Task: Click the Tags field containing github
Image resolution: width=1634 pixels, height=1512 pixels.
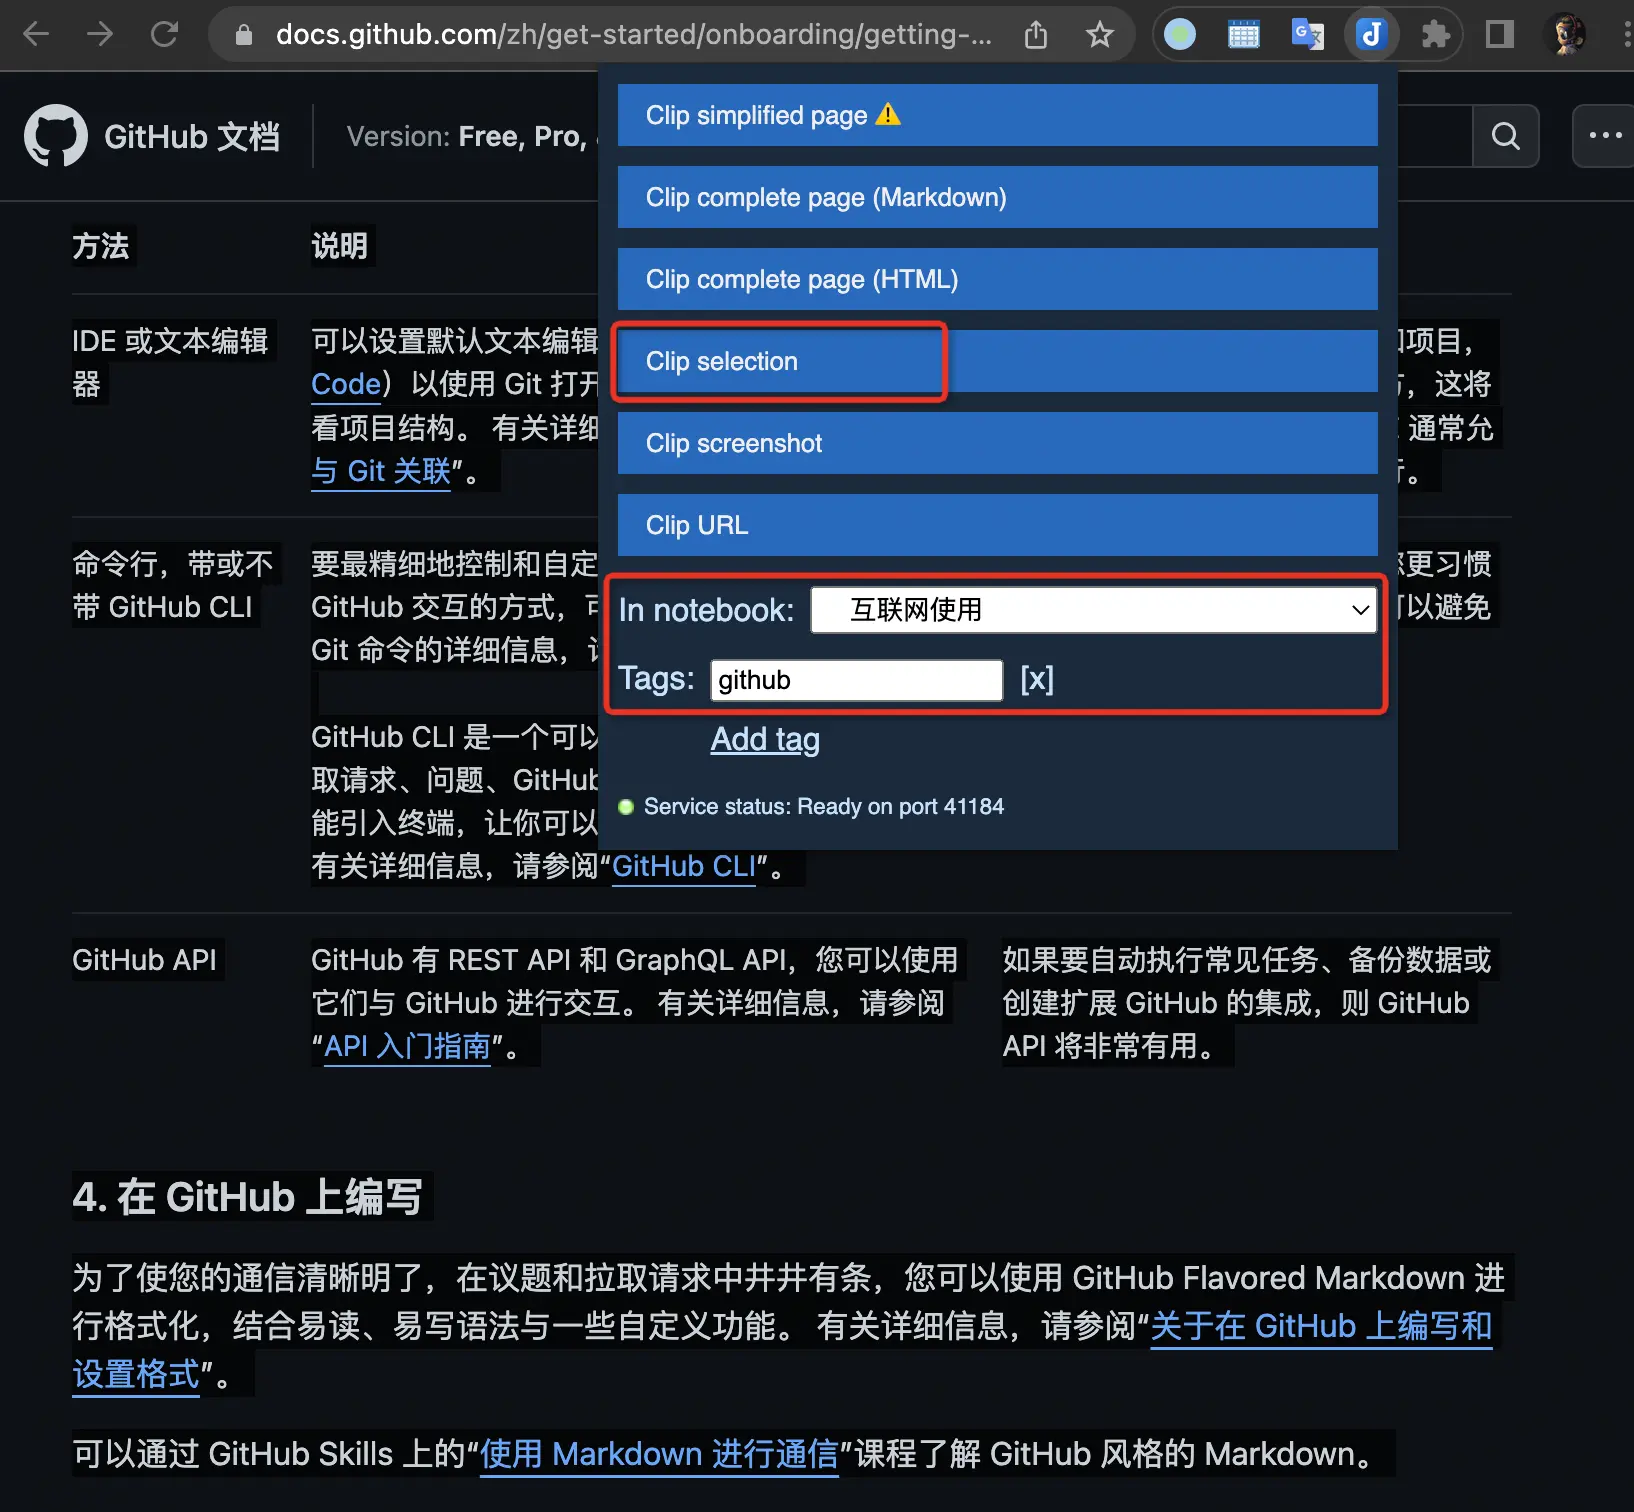Action: [857, 680]
